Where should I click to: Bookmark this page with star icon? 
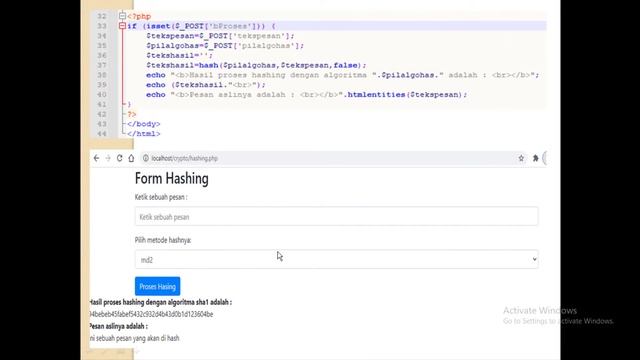(x=521, y=158)
